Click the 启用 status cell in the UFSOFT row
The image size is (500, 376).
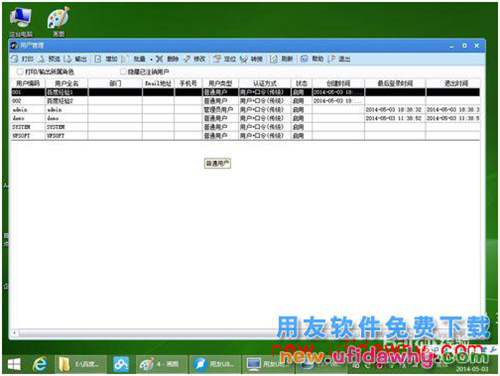[x=301, y=135]
